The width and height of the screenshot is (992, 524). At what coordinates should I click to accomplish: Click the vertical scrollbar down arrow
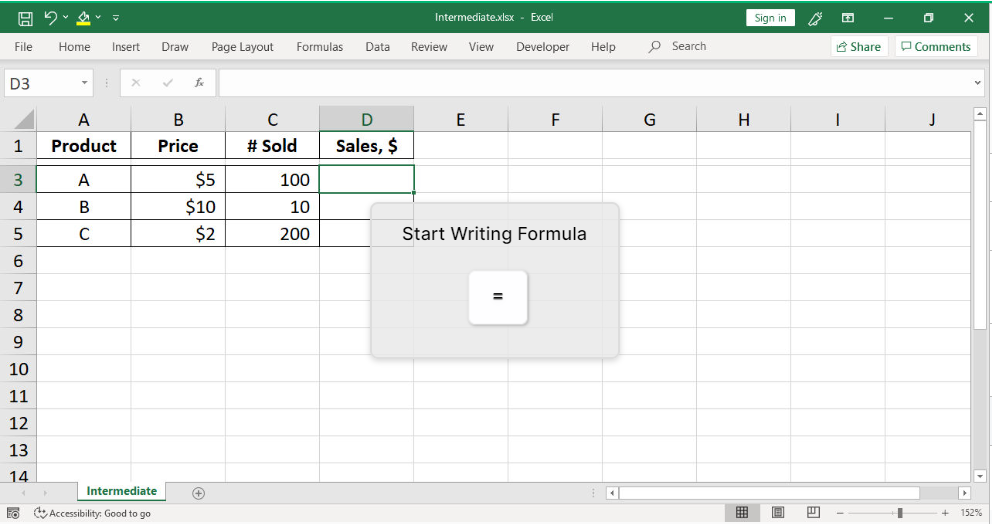point(980,476)
